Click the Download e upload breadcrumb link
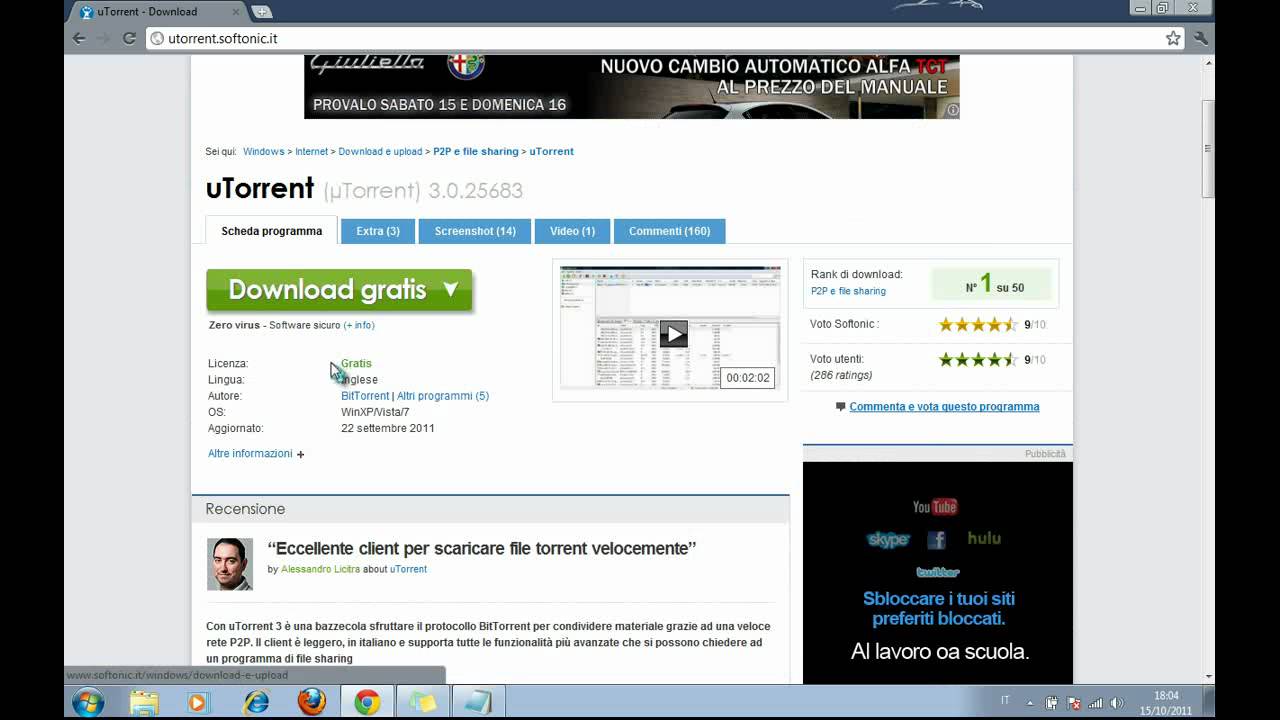 380,152
